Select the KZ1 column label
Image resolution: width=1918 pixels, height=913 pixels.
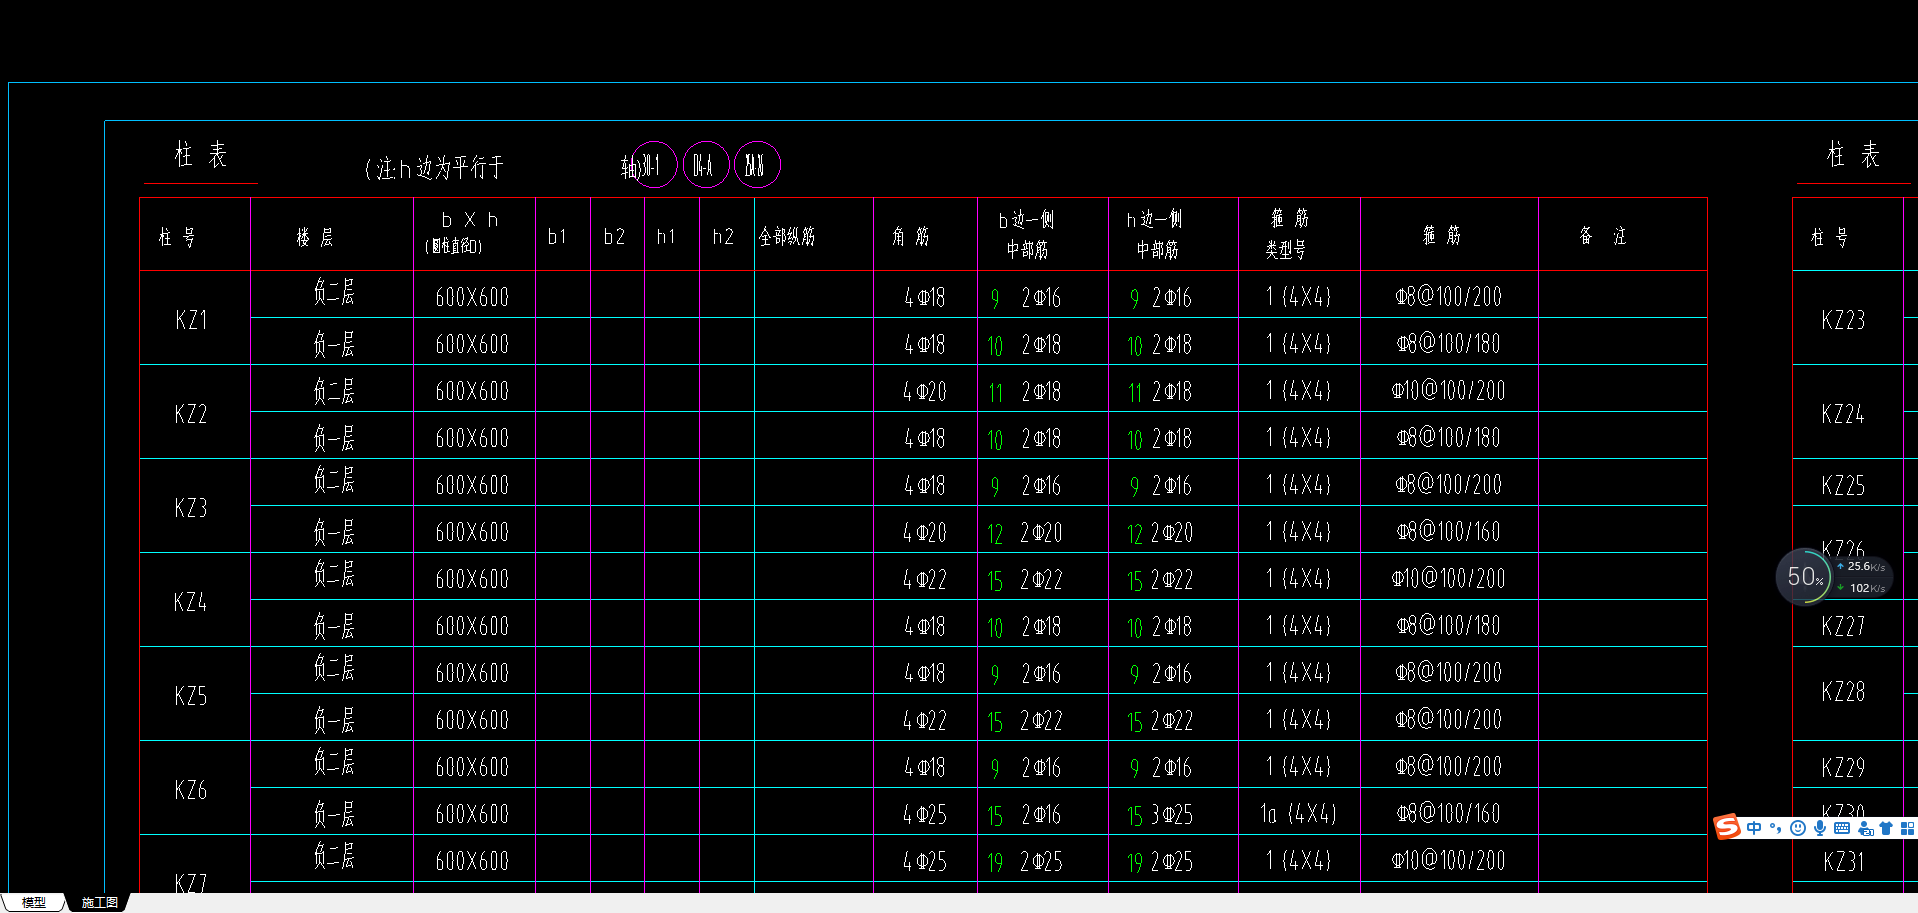[191, 320]
